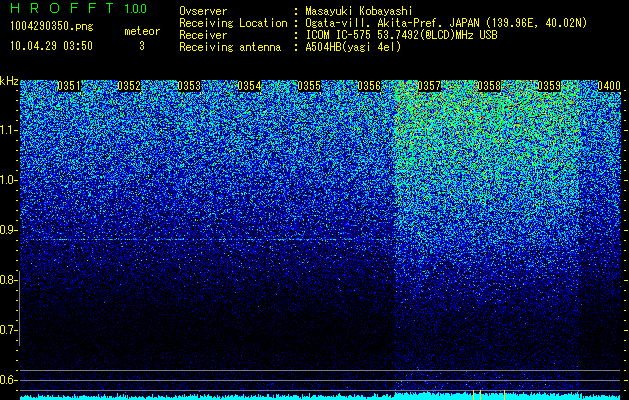
Task: Click the 0358 time marker
Action: (x=489, y=86)
